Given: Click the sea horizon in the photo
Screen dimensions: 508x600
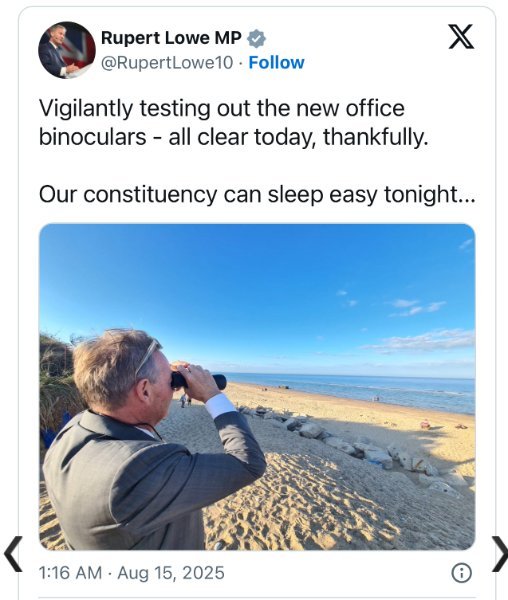Looking at the screenshot, I should pos(348,377).
